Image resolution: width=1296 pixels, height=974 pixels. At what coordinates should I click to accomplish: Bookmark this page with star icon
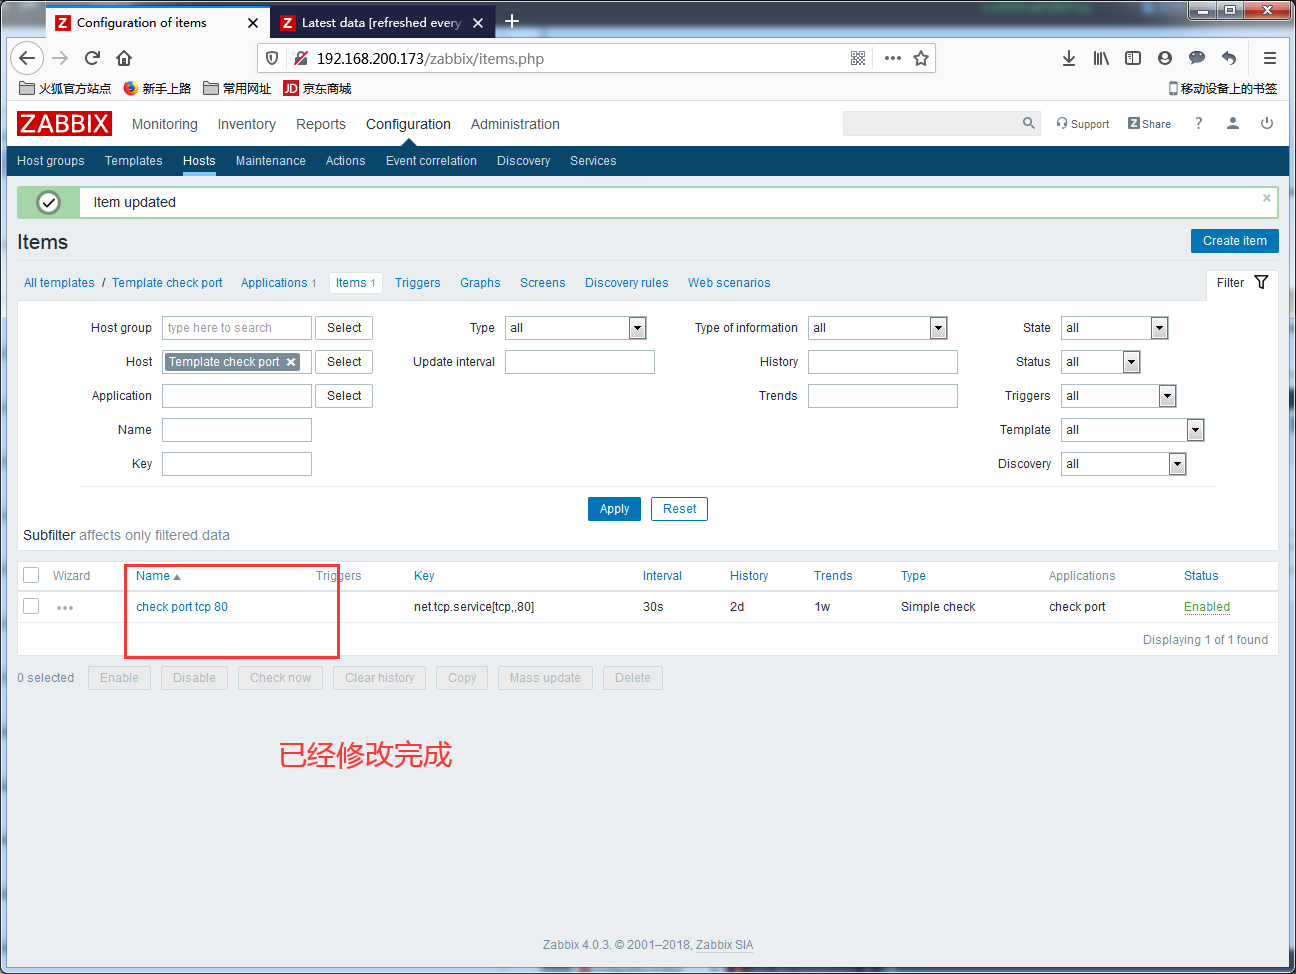tap(921, 58)
